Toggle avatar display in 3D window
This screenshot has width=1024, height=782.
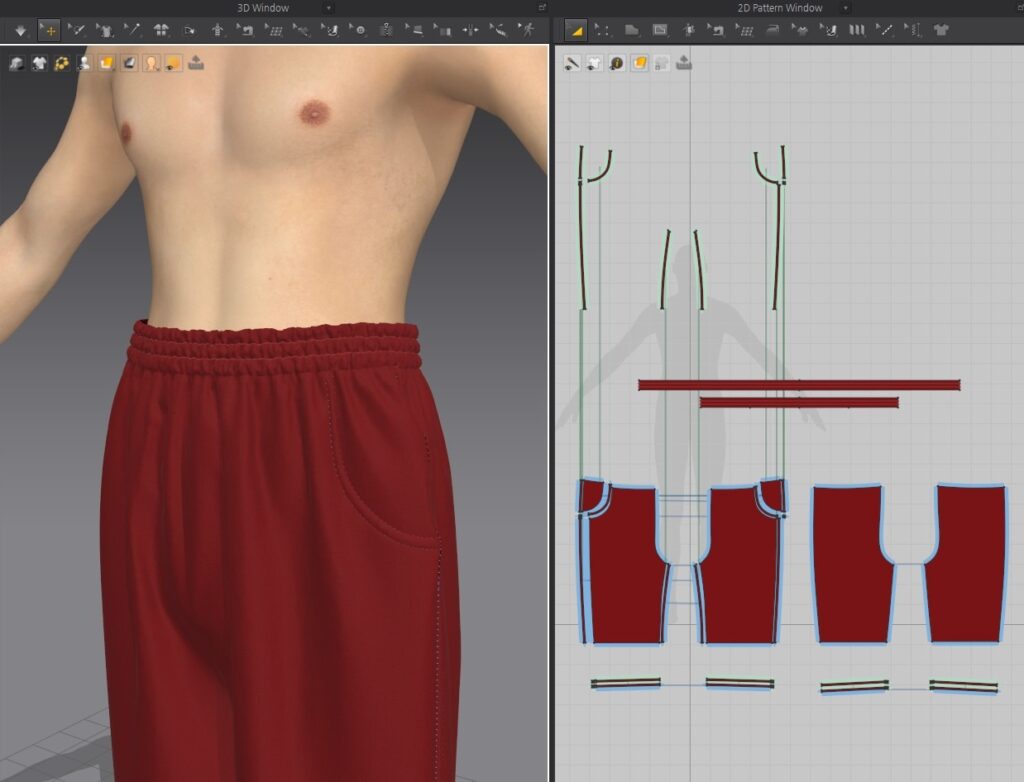(84, 63)
